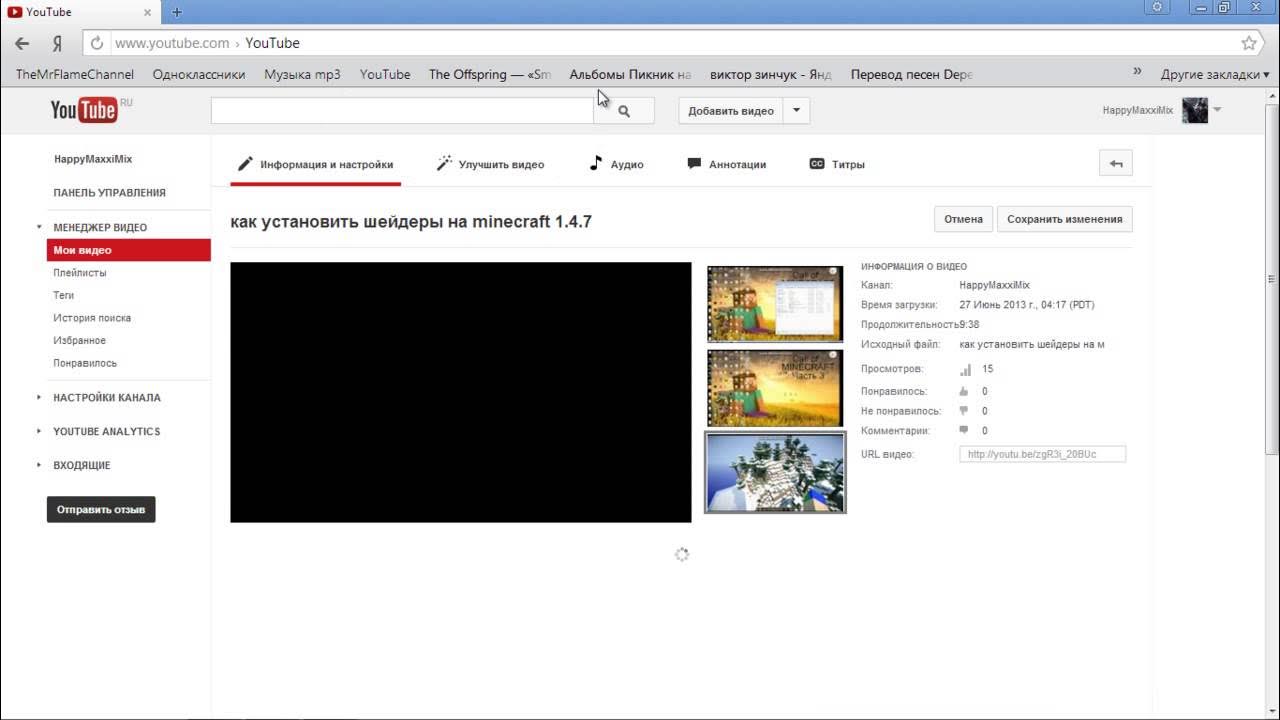1280x720 pixels.
Task: Open Перевод песен bookmark
Action: pyautogui.click(x=911, y=74)
